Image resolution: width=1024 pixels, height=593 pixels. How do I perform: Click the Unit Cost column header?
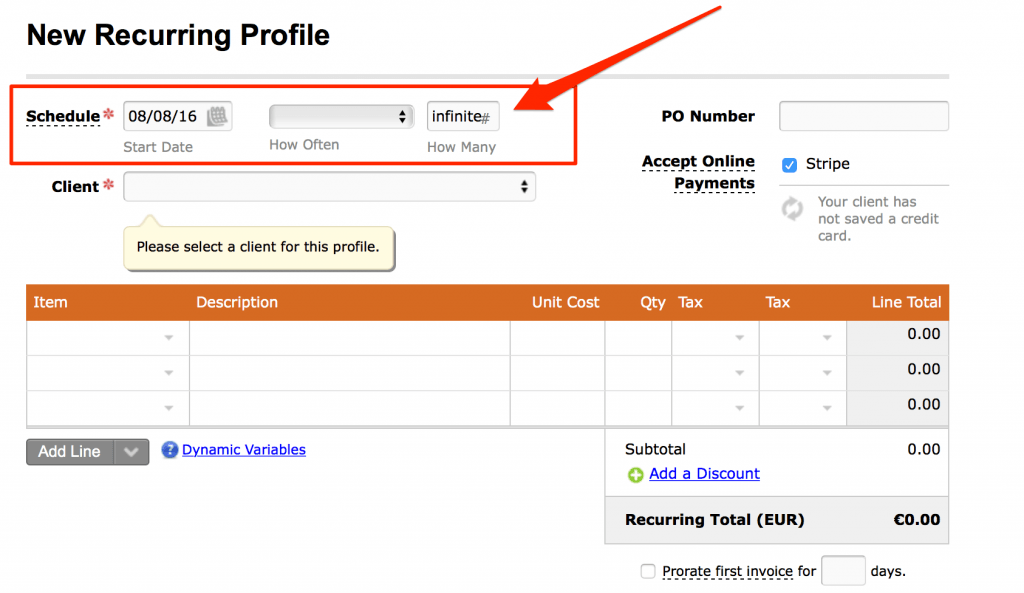click(x=566, y=302)
